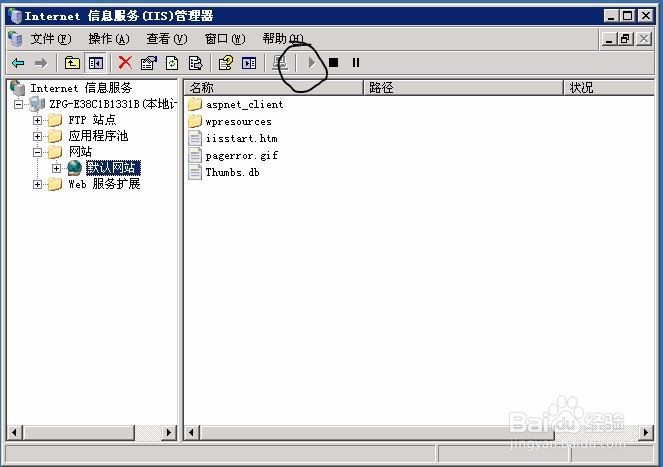Click the Help question mark toolbar icon
Screen dimensions: 663x467
point(225,63)
